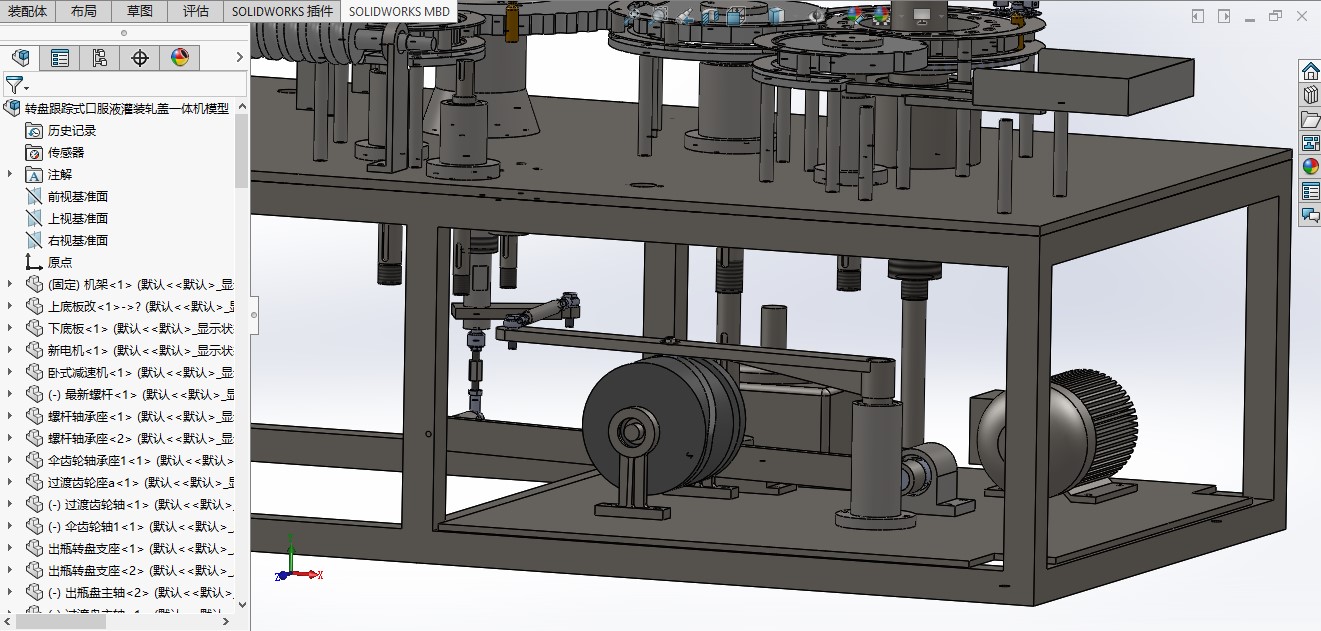Expand the (固定) 机架<1> component node
The image size is (1321, 631).
coord(10,284)
